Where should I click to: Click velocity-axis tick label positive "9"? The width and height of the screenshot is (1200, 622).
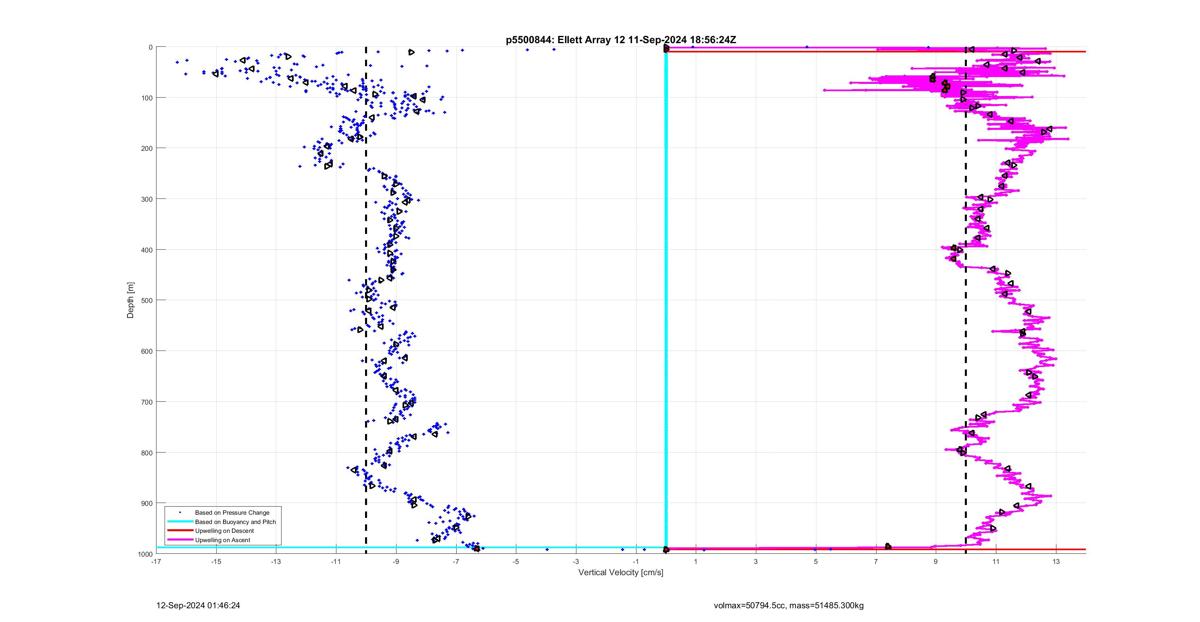click(936, 561)
